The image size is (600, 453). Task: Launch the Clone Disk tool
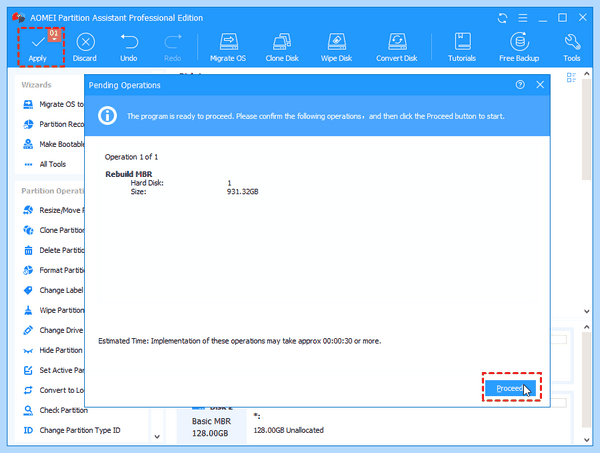[x=282, y=48]
